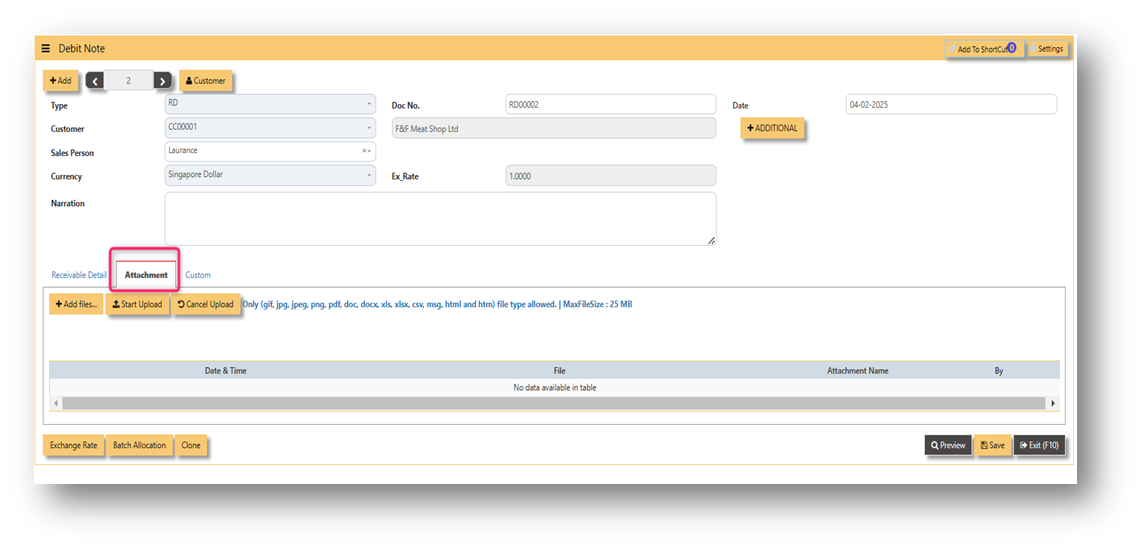Image resolution: width=1143 pixels, height=550 pixels.
Task: Sort by the By column header
Action: click(x=999, y=371)
